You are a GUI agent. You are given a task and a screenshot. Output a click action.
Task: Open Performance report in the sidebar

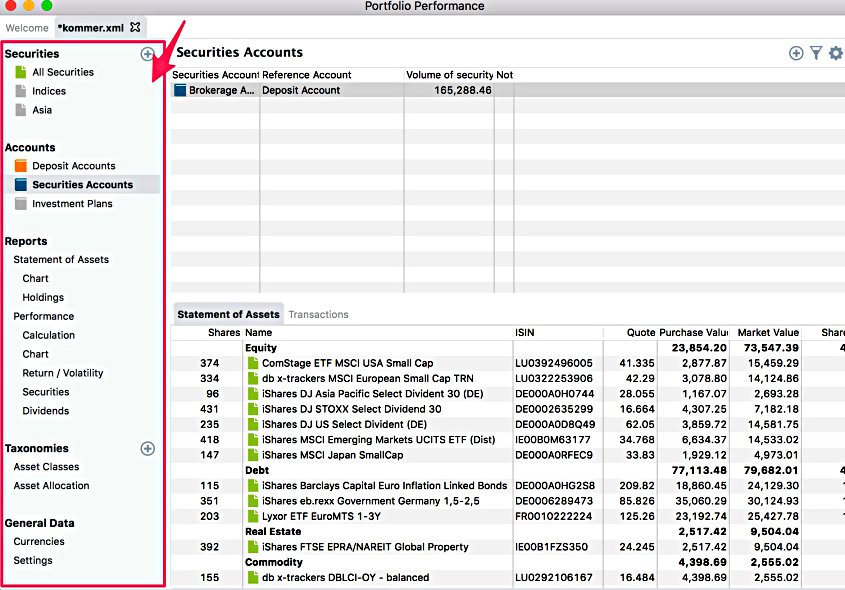[44, 316]
